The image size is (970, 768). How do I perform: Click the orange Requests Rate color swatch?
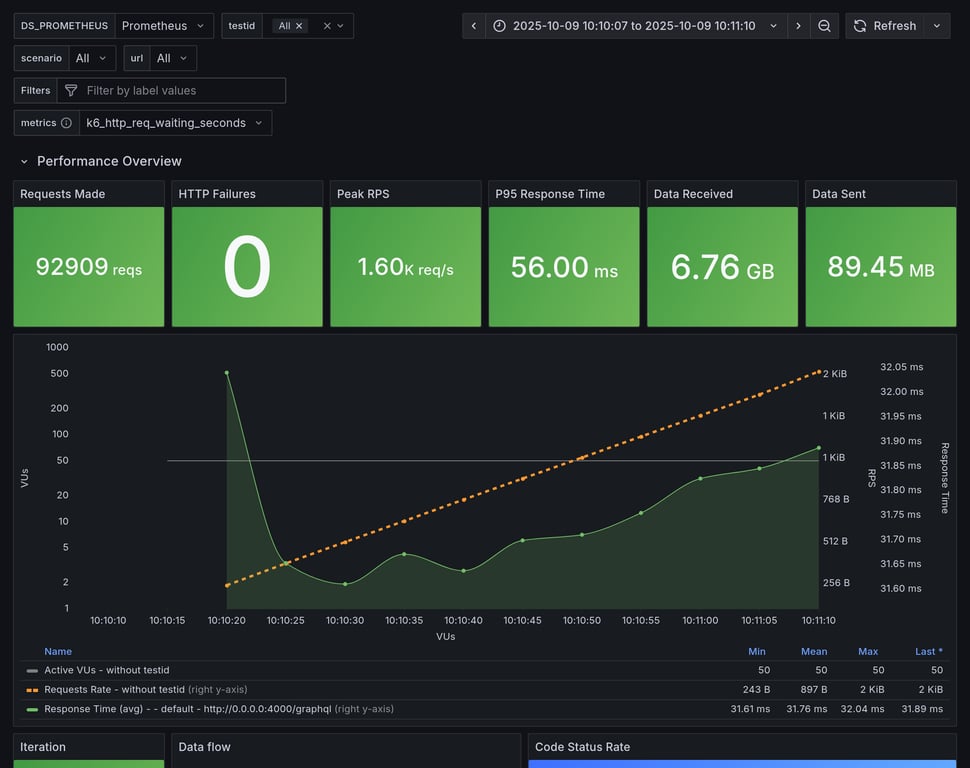click(32, 689)
